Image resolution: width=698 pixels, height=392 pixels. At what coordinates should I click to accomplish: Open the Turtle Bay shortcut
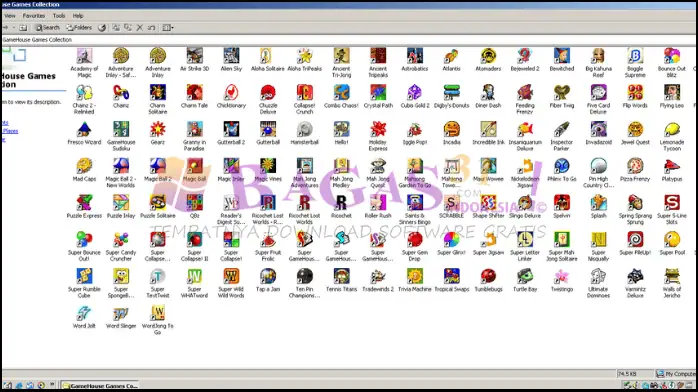click(x=525, y=277)
